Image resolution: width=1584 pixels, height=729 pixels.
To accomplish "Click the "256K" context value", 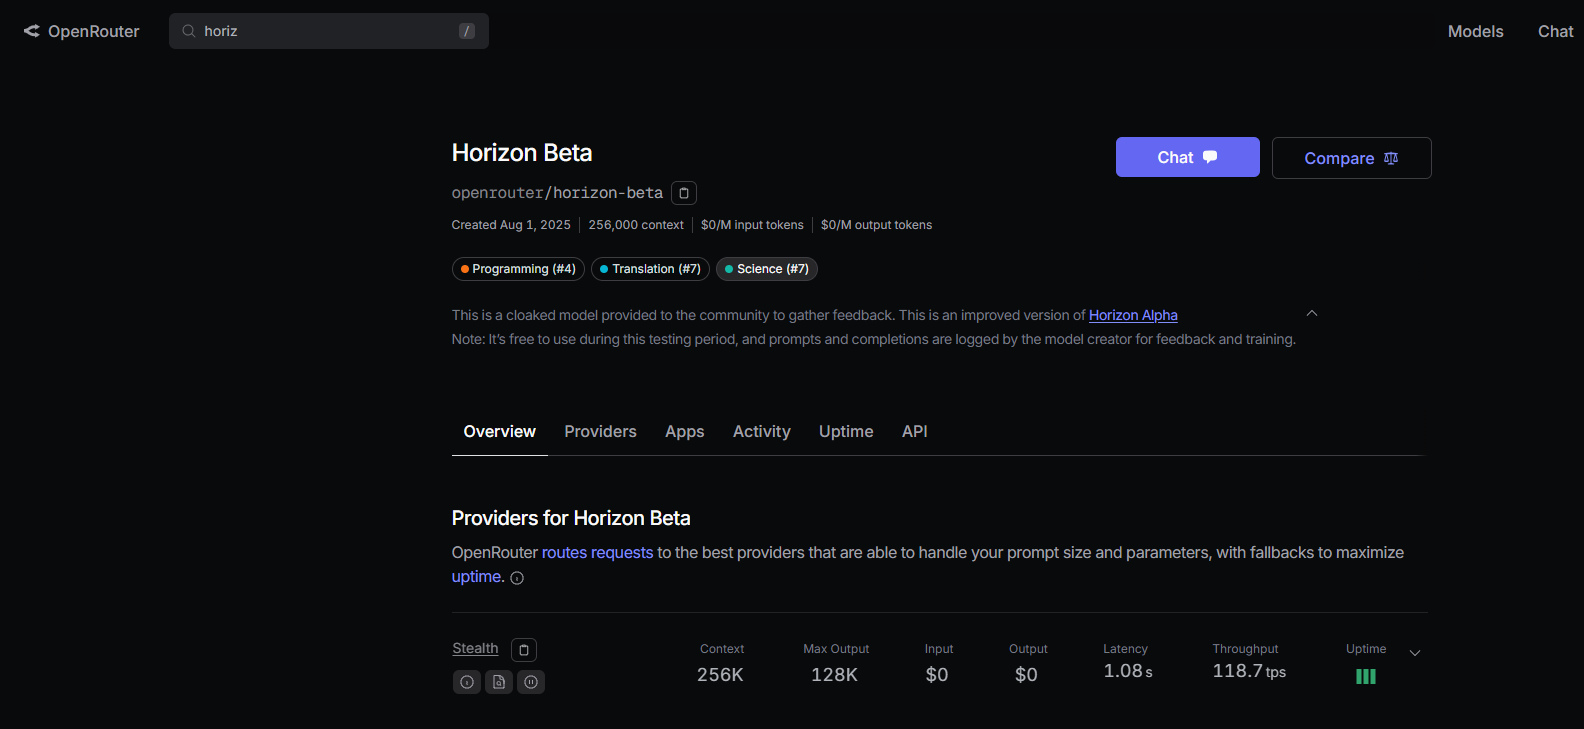I will (720, 675).
